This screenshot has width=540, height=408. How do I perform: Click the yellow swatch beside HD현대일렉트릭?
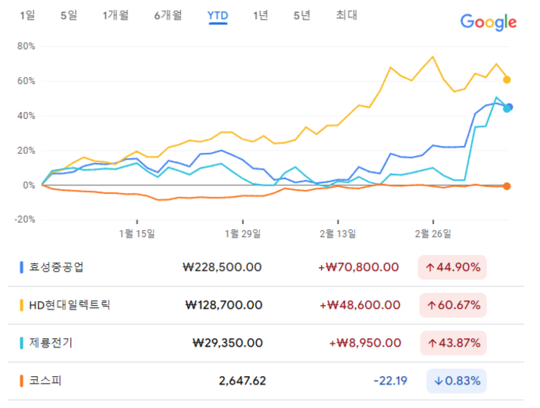click(21, 305)
